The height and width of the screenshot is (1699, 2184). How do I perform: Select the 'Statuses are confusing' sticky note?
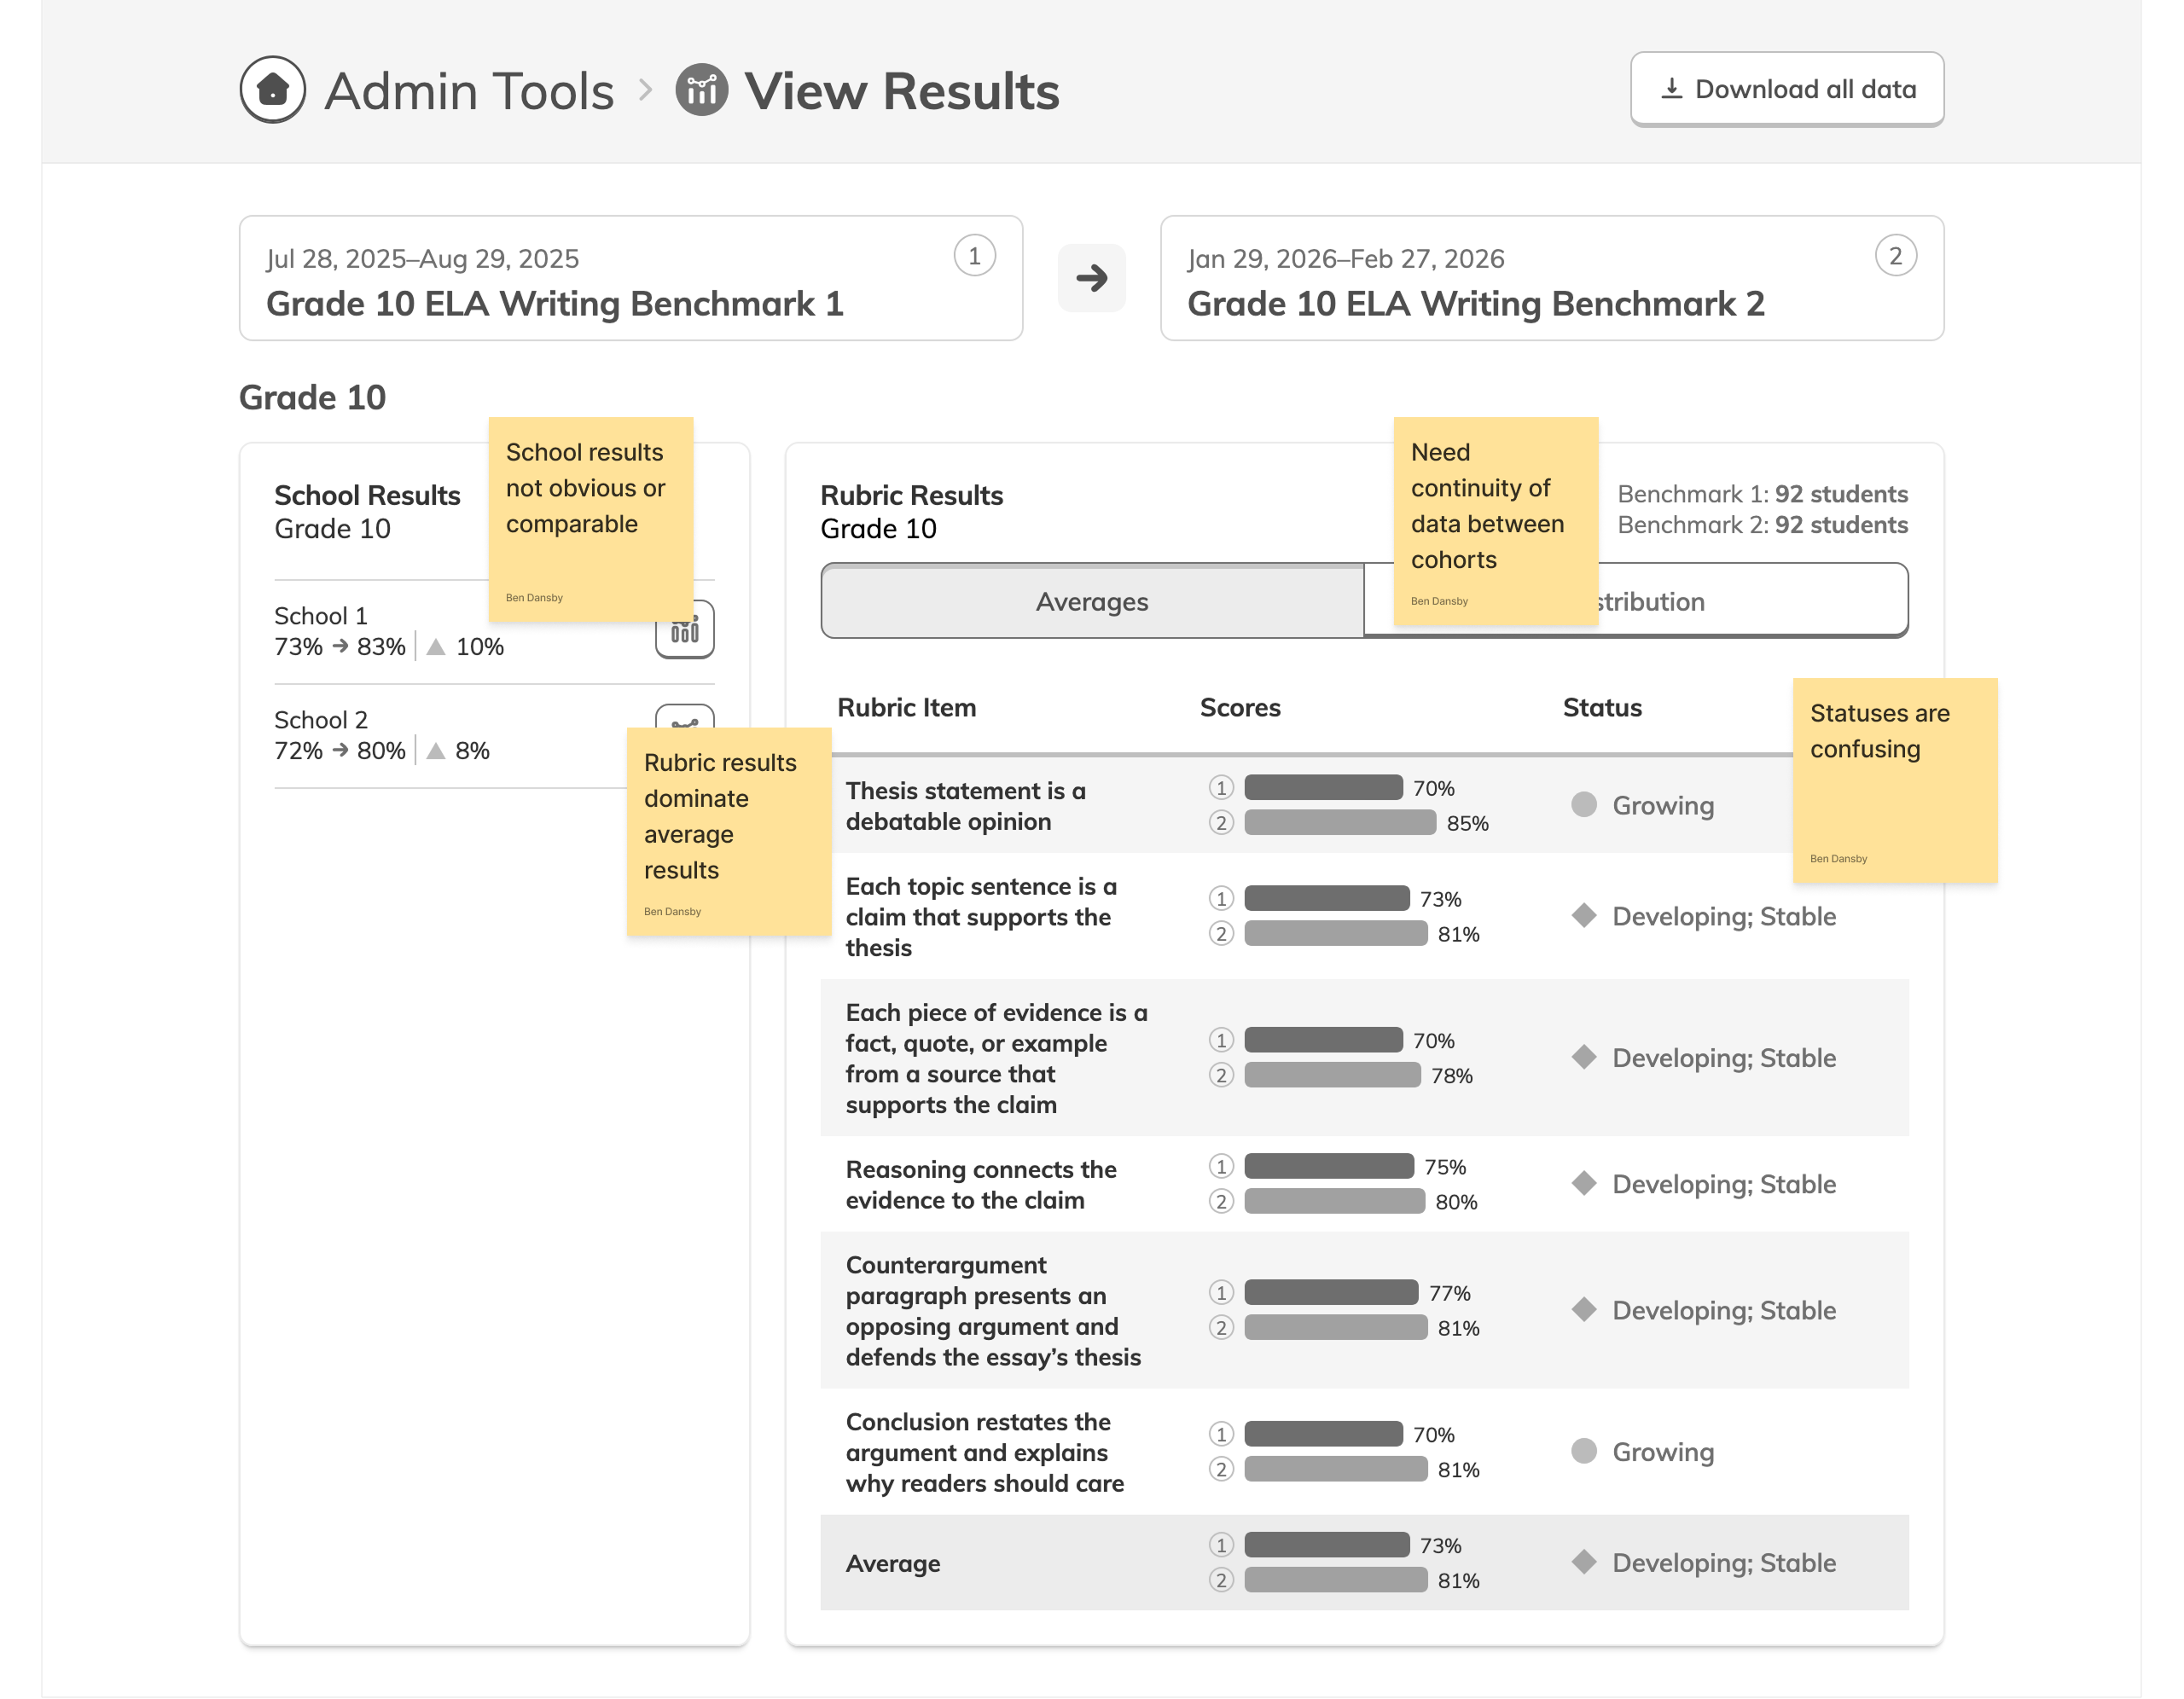[1894, 781]
